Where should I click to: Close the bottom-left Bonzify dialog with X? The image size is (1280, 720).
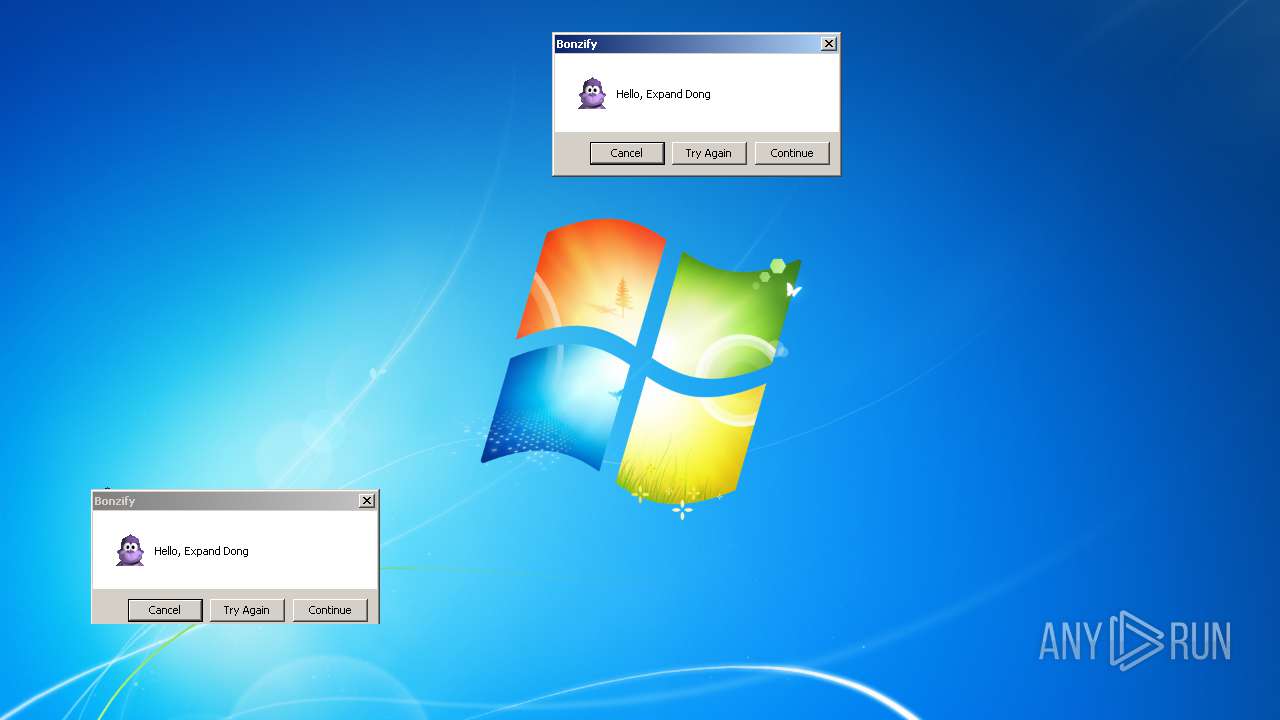click(366, 501)
